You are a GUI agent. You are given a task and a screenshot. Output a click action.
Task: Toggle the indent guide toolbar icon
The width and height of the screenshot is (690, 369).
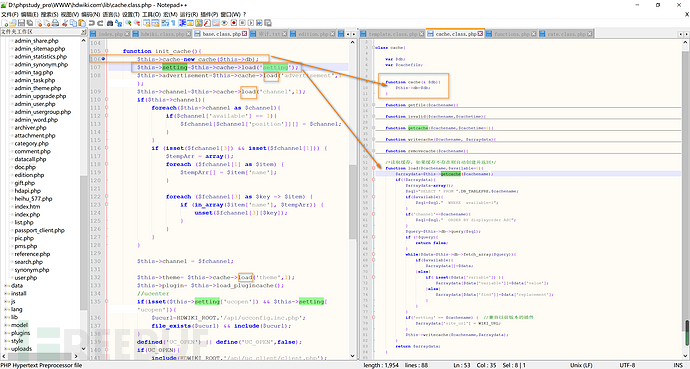[181, 23]
